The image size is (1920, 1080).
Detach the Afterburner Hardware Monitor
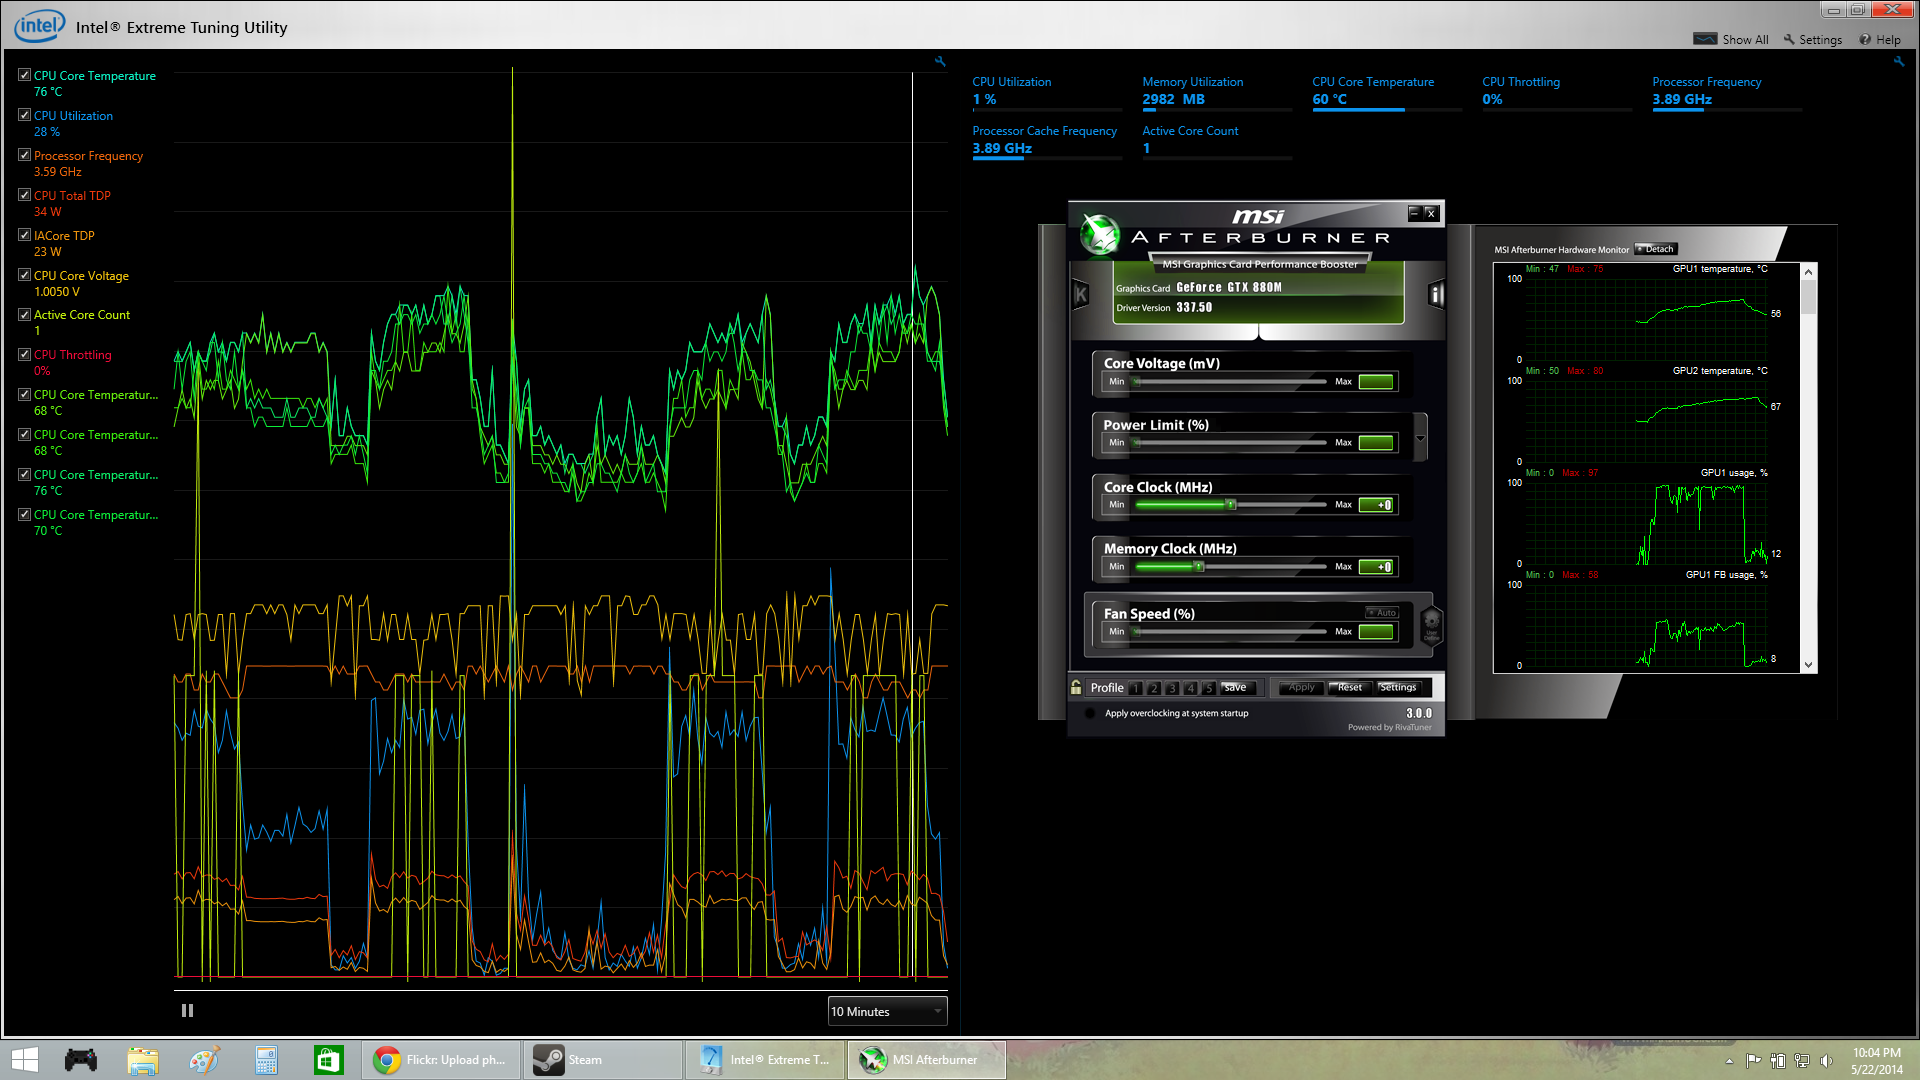(x=1656, y=249)
